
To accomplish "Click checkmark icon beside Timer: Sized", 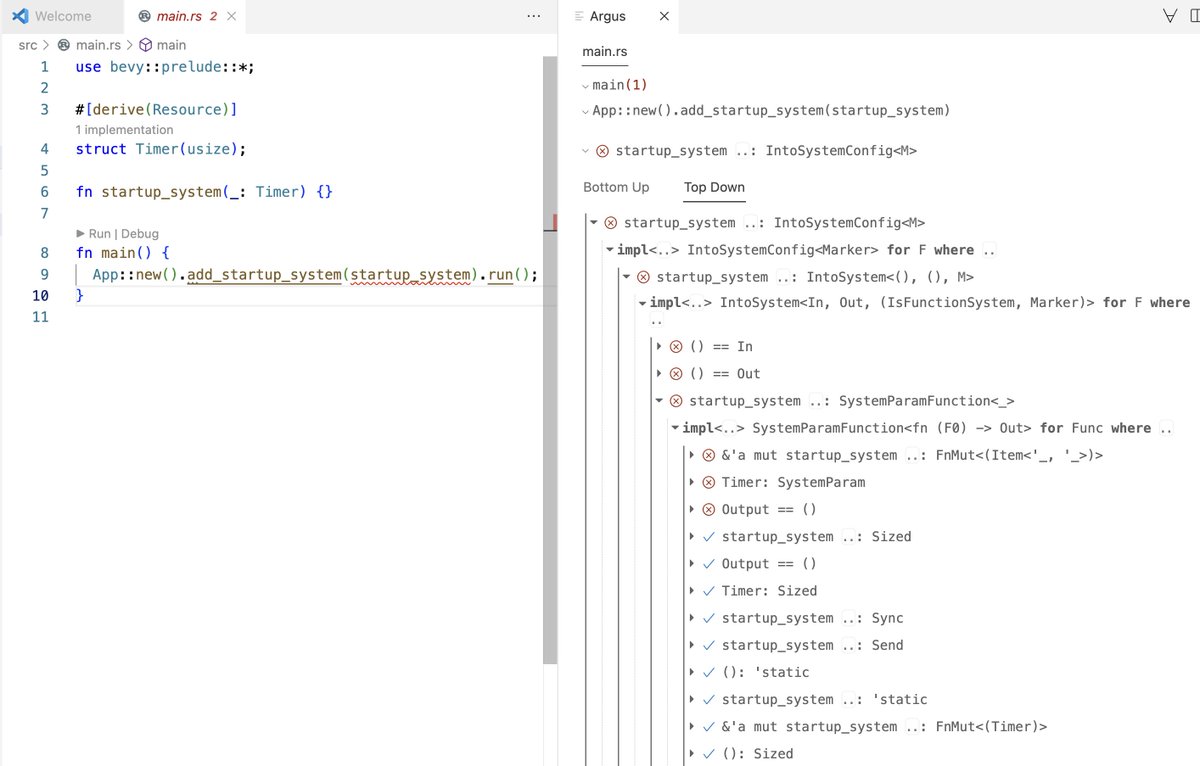I will (x=709, y=591).
